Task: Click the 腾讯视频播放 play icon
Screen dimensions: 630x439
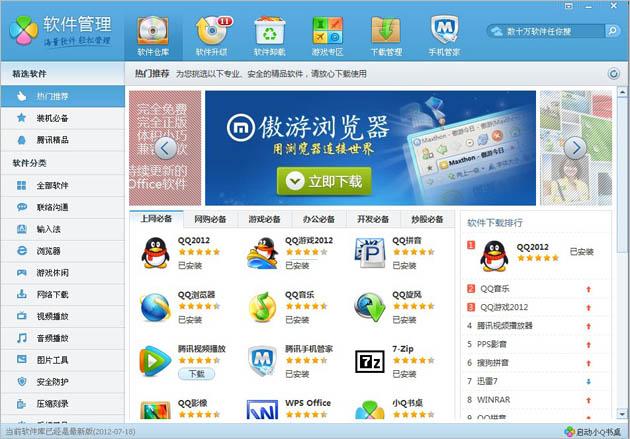Action: 155,361
